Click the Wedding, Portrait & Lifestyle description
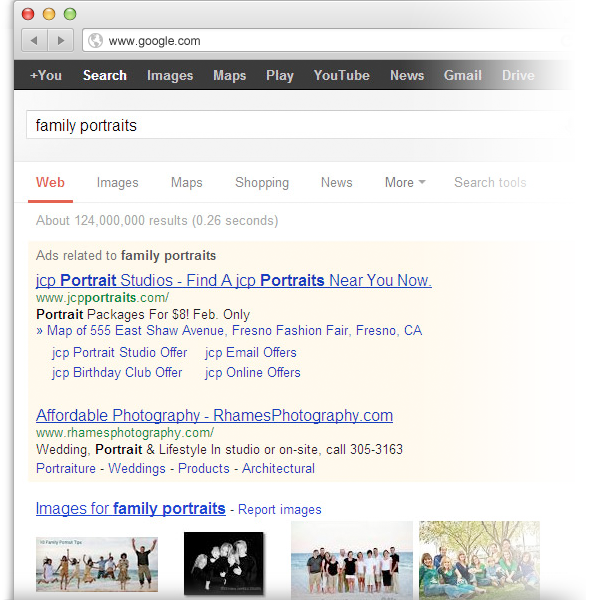The width and height of the screenshot is (600, 600). [219, 450]
